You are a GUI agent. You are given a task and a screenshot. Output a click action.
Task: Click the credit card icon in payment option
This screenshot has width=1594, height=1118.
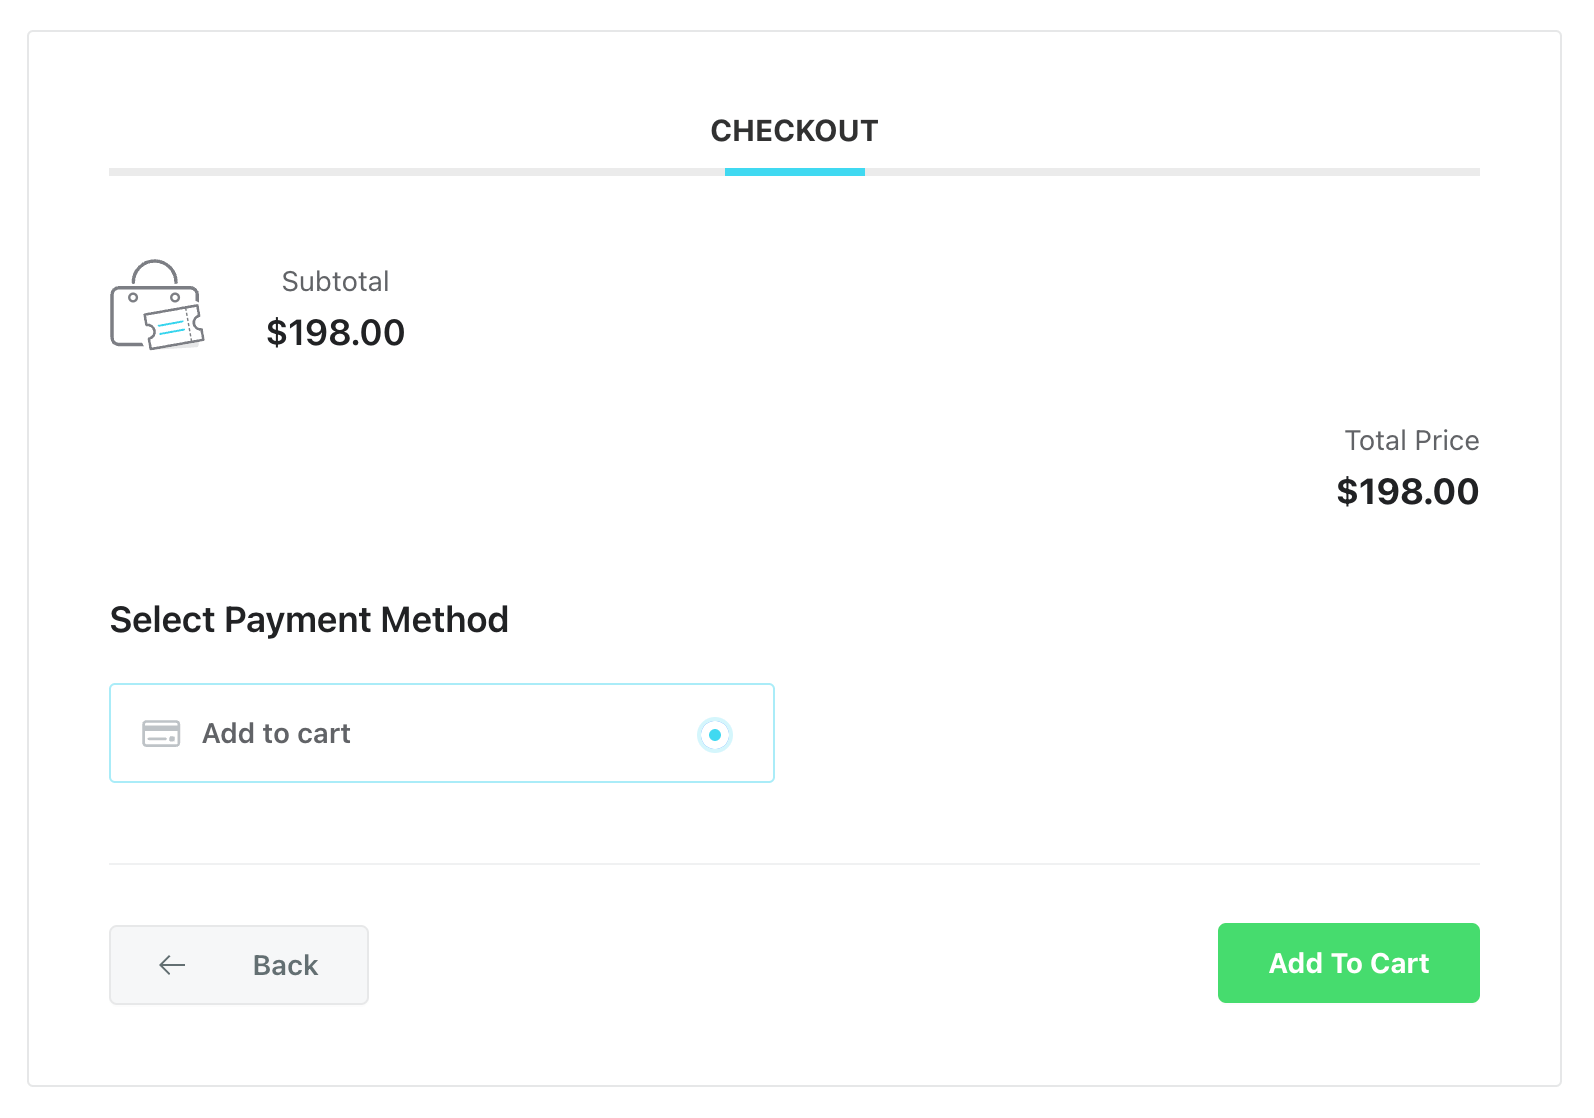point(161,733)
